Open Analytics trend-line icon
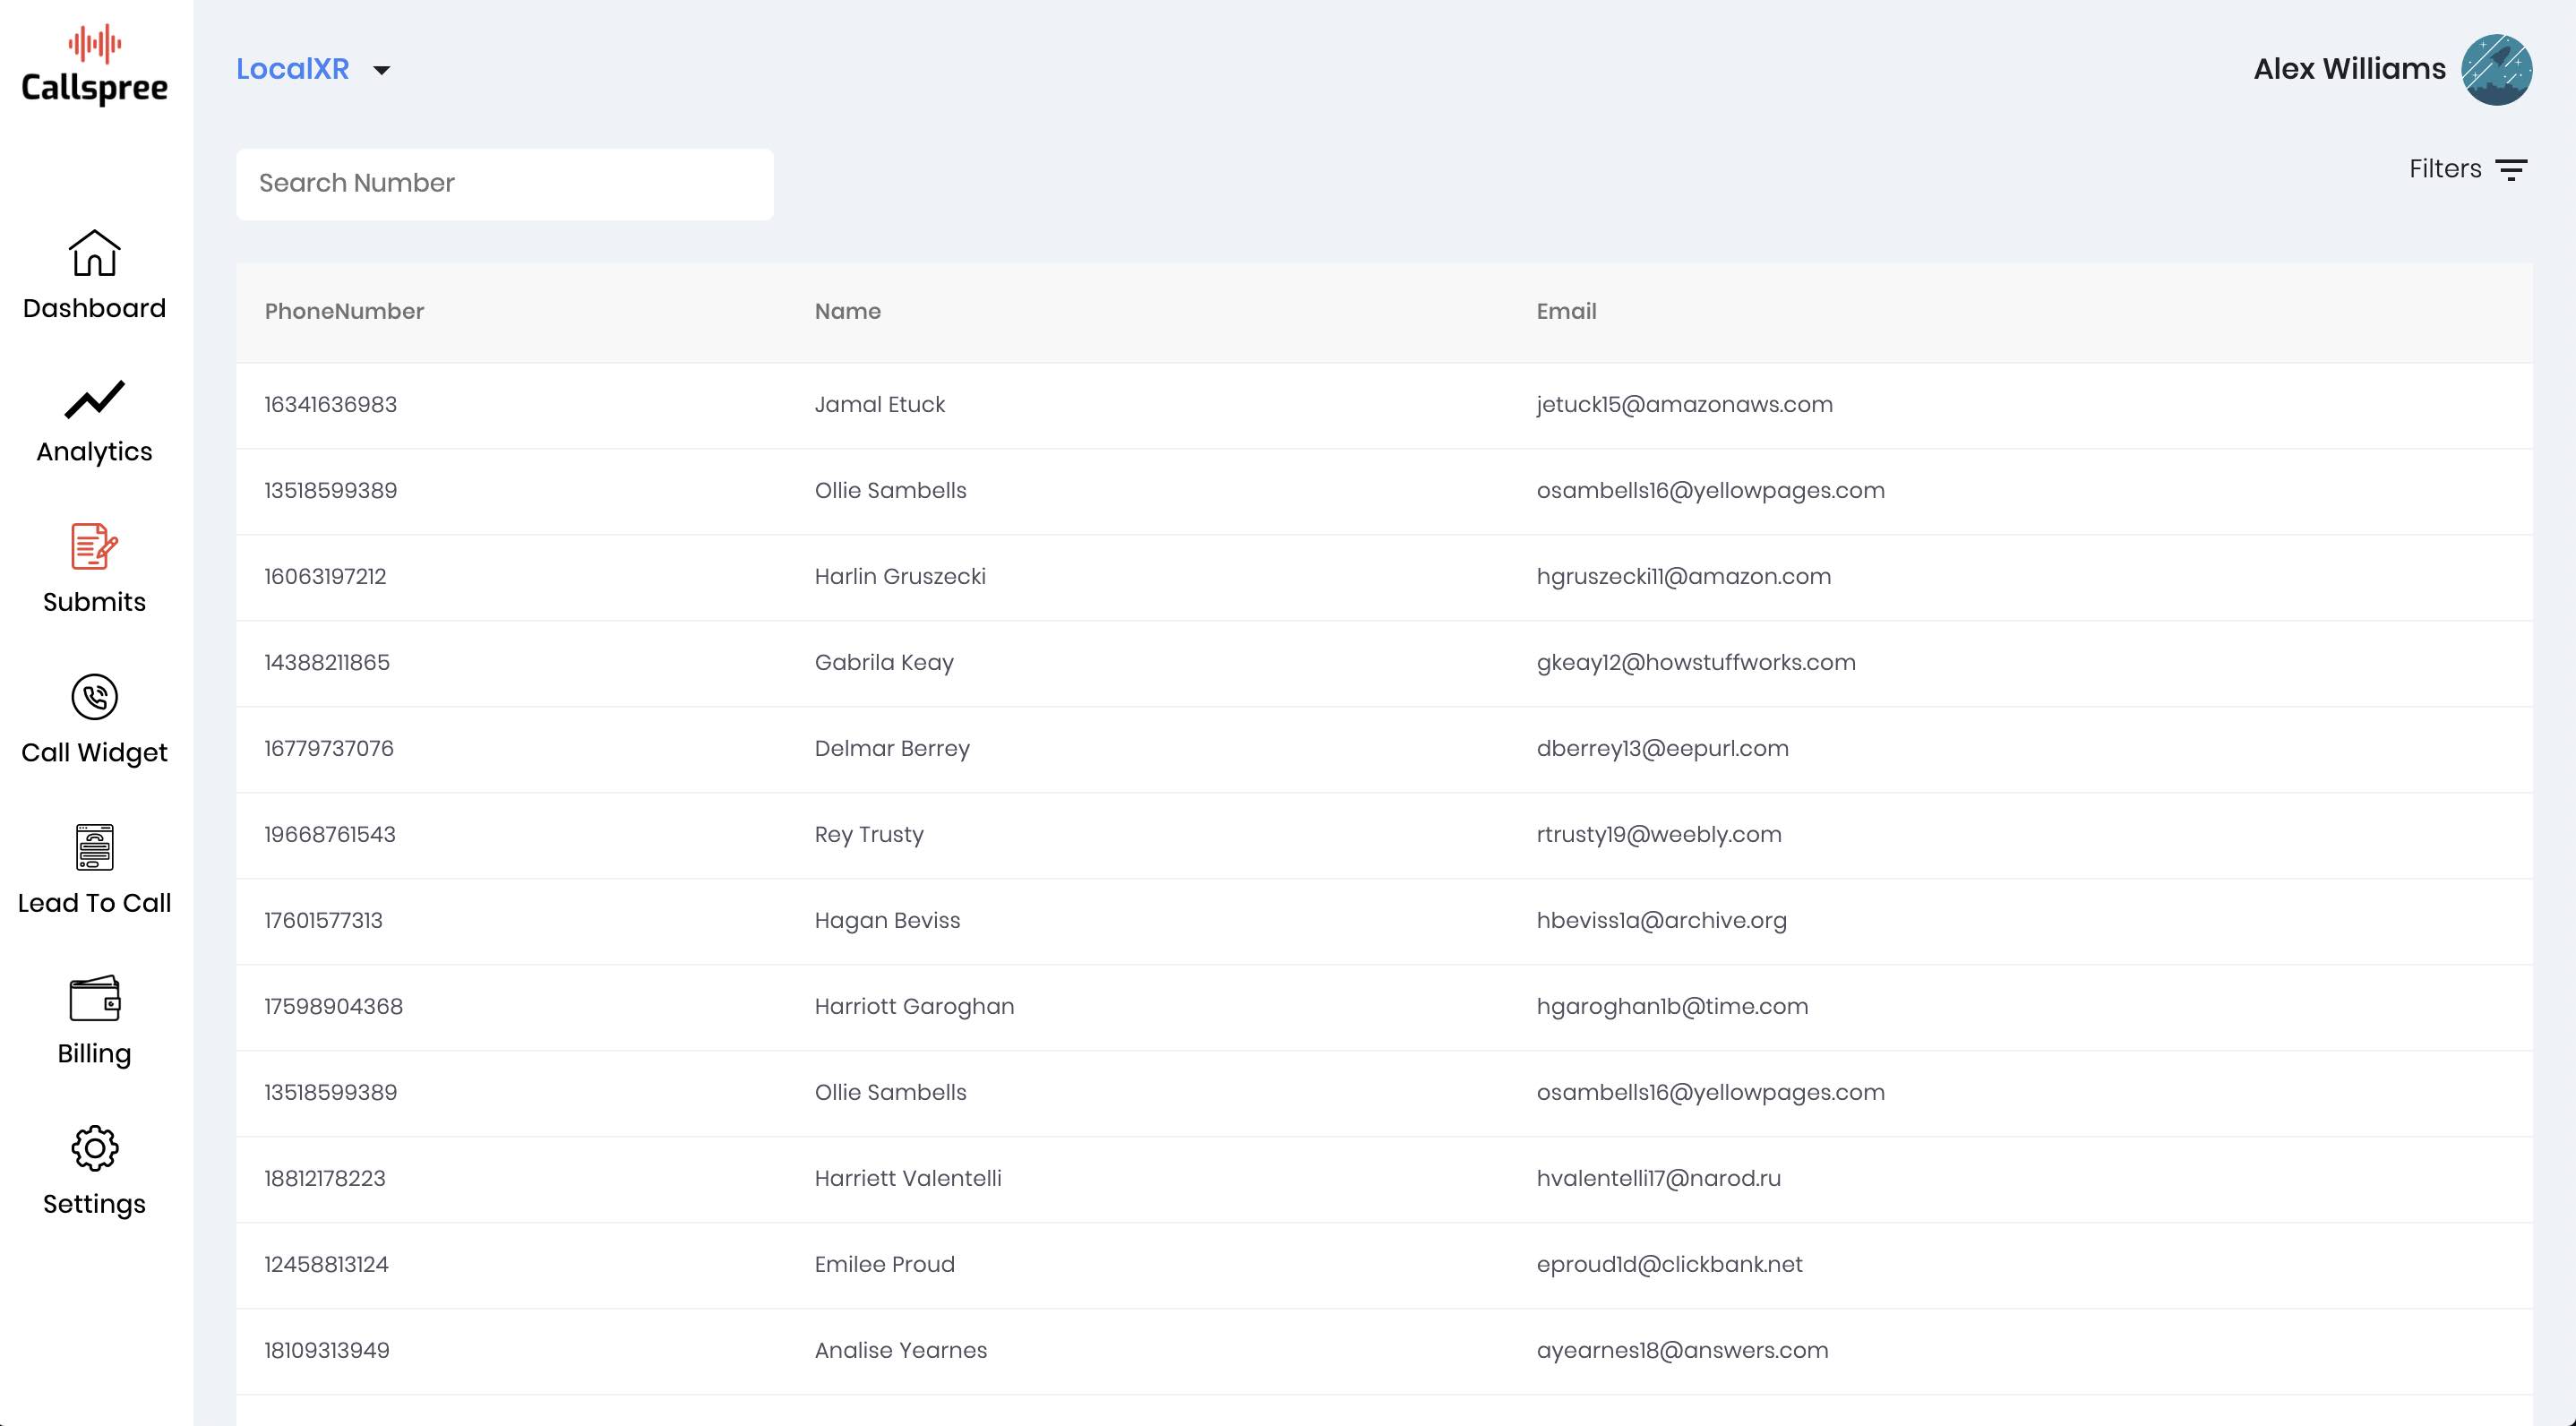 94,399
